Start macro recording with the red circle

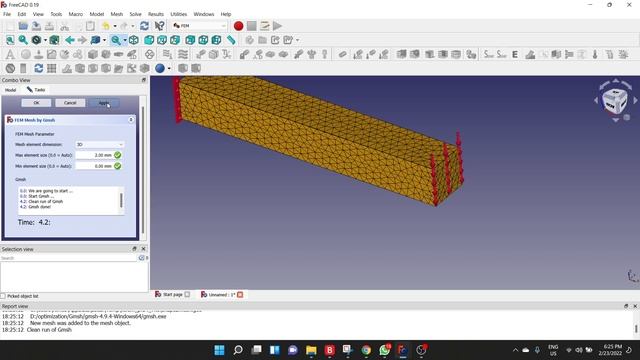[238, 26]
